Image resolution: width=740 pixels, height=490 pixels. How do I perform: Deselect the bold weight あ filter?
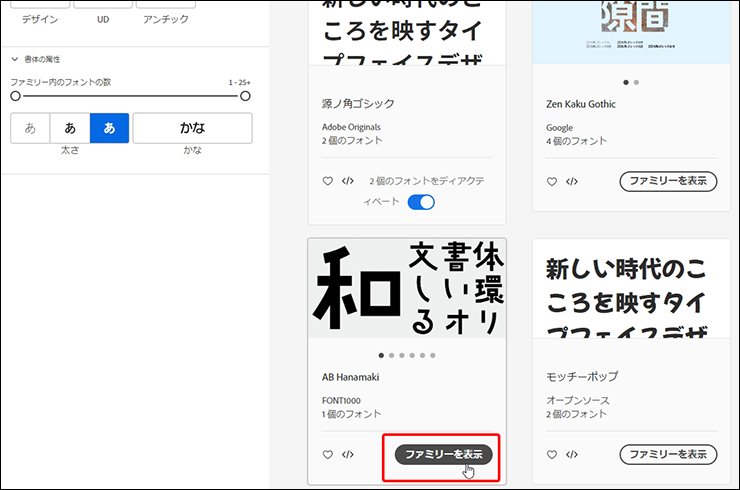click(109, 128)
